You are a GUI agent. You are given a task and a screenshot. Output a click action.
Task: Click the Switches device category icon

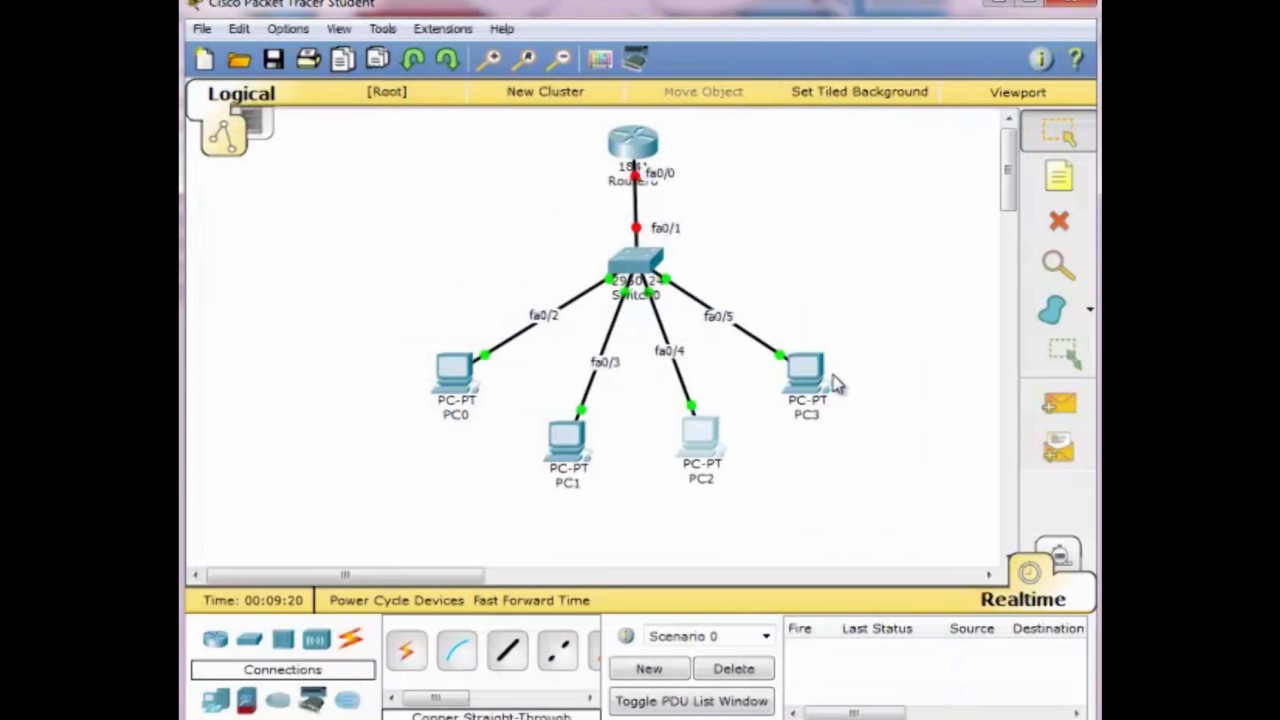(249, 639)
